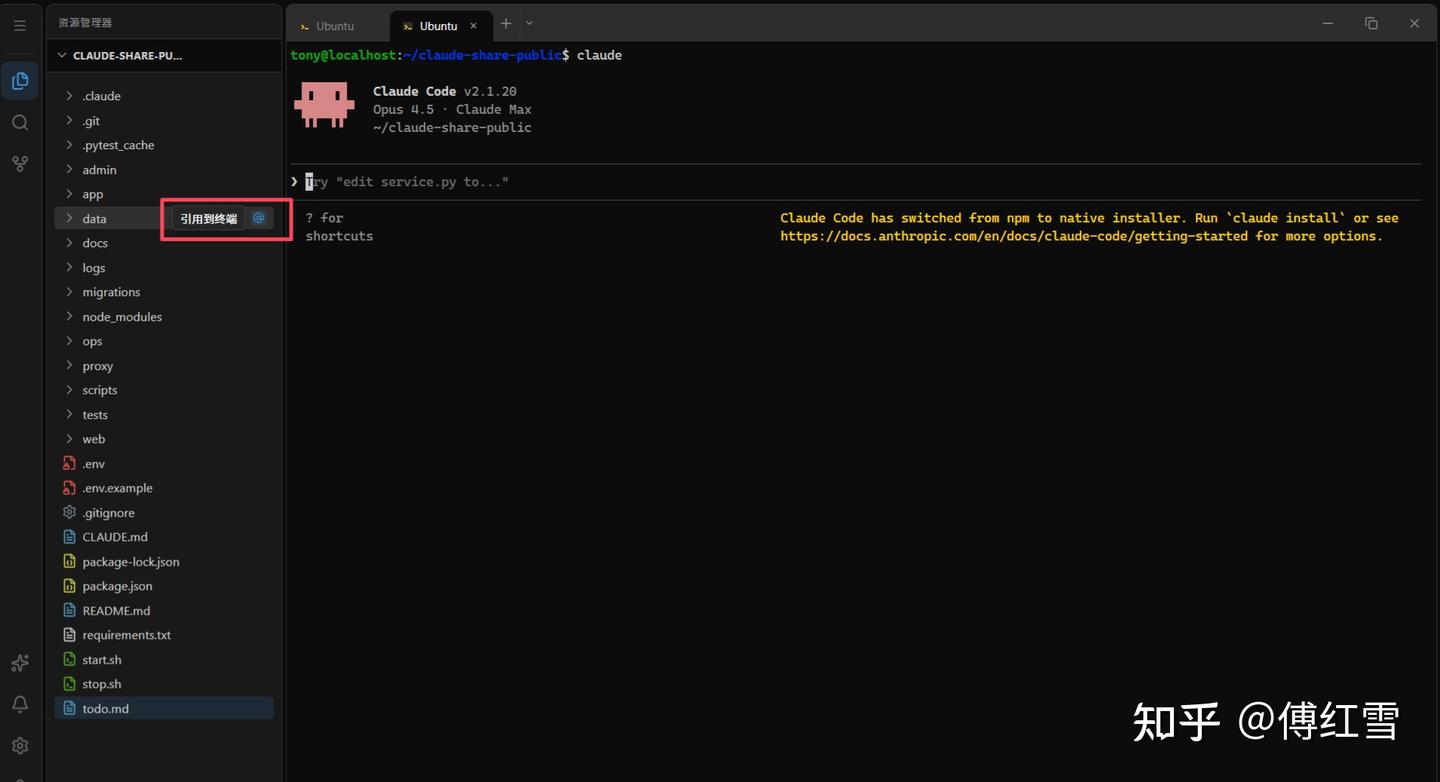
Task: Expand the .pytest_cache folder chevron
Action: (x=69, y=145)
